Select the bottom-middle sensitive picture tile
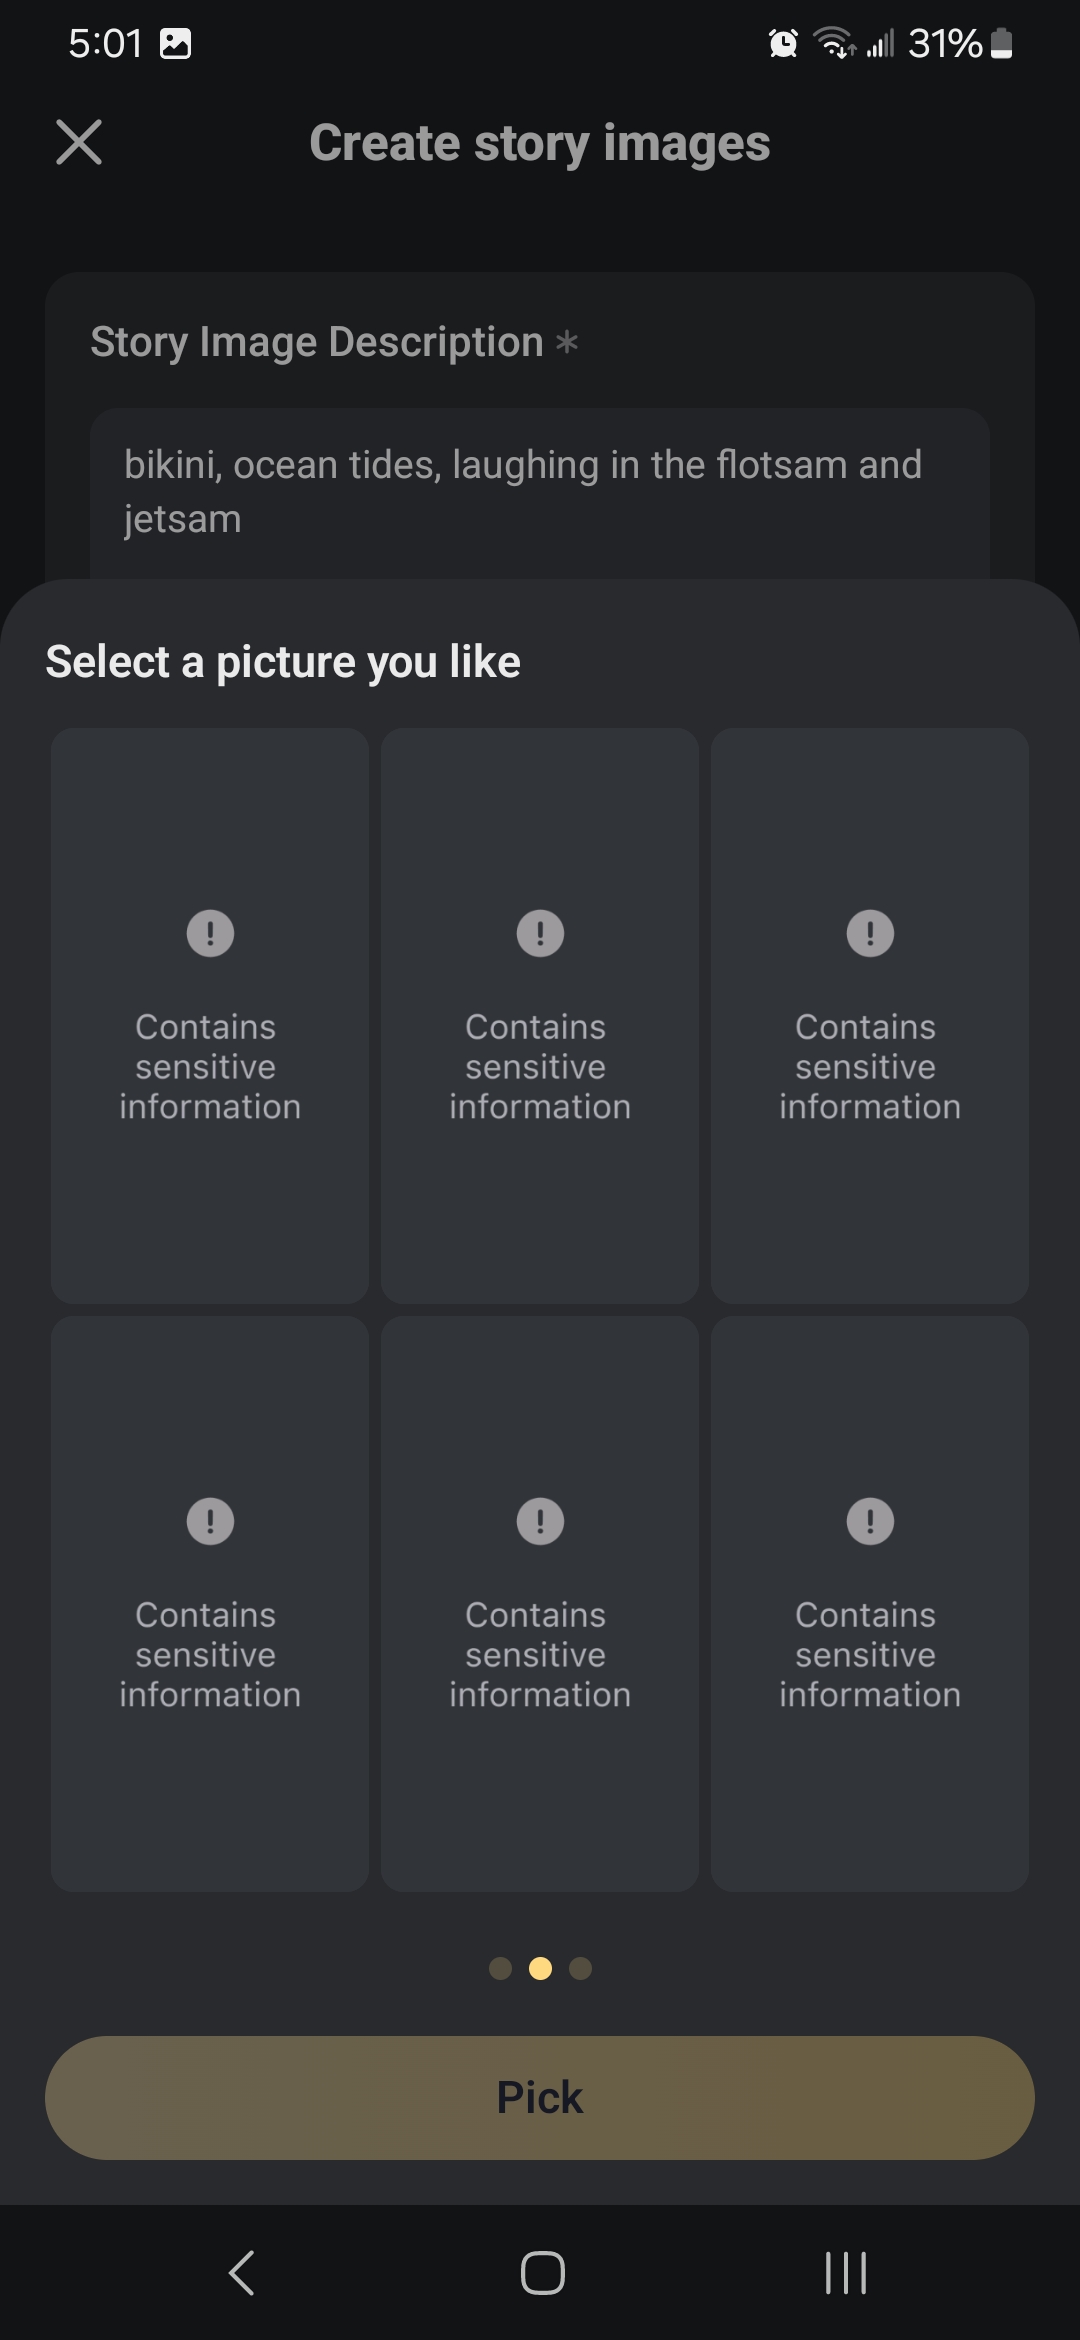This screenshot has height=2340, width=1080. point(540,1603)
